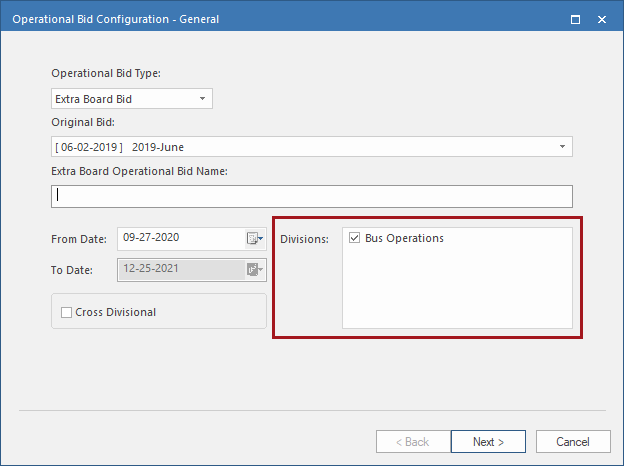Click the From Date 09-27-2020 field
624x466 pixels.
(x=192, y=239)
